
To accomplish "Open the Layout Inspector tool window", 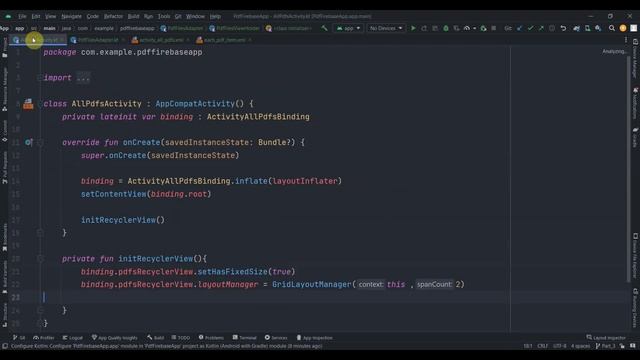I will [x=606, y=338].
